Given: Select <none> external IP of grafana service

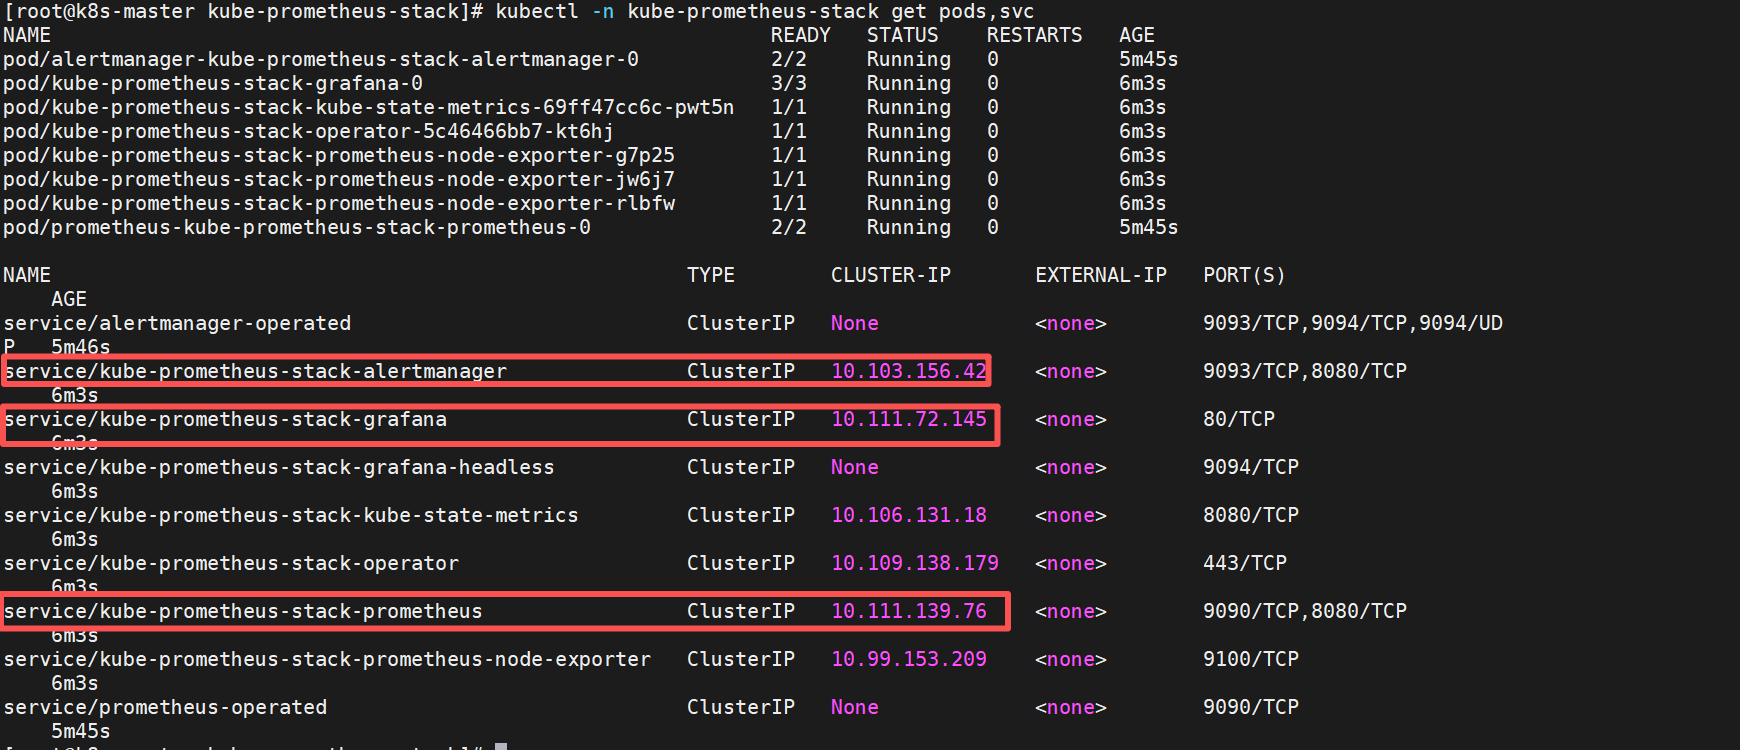Looking at the screenshot, I should tap(1071, 419).
